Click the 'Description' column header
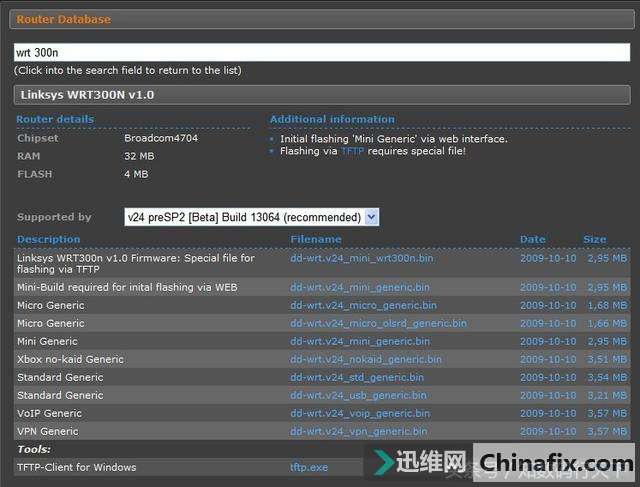Viewport: 640px width, 487px height. tap(49, 239)
